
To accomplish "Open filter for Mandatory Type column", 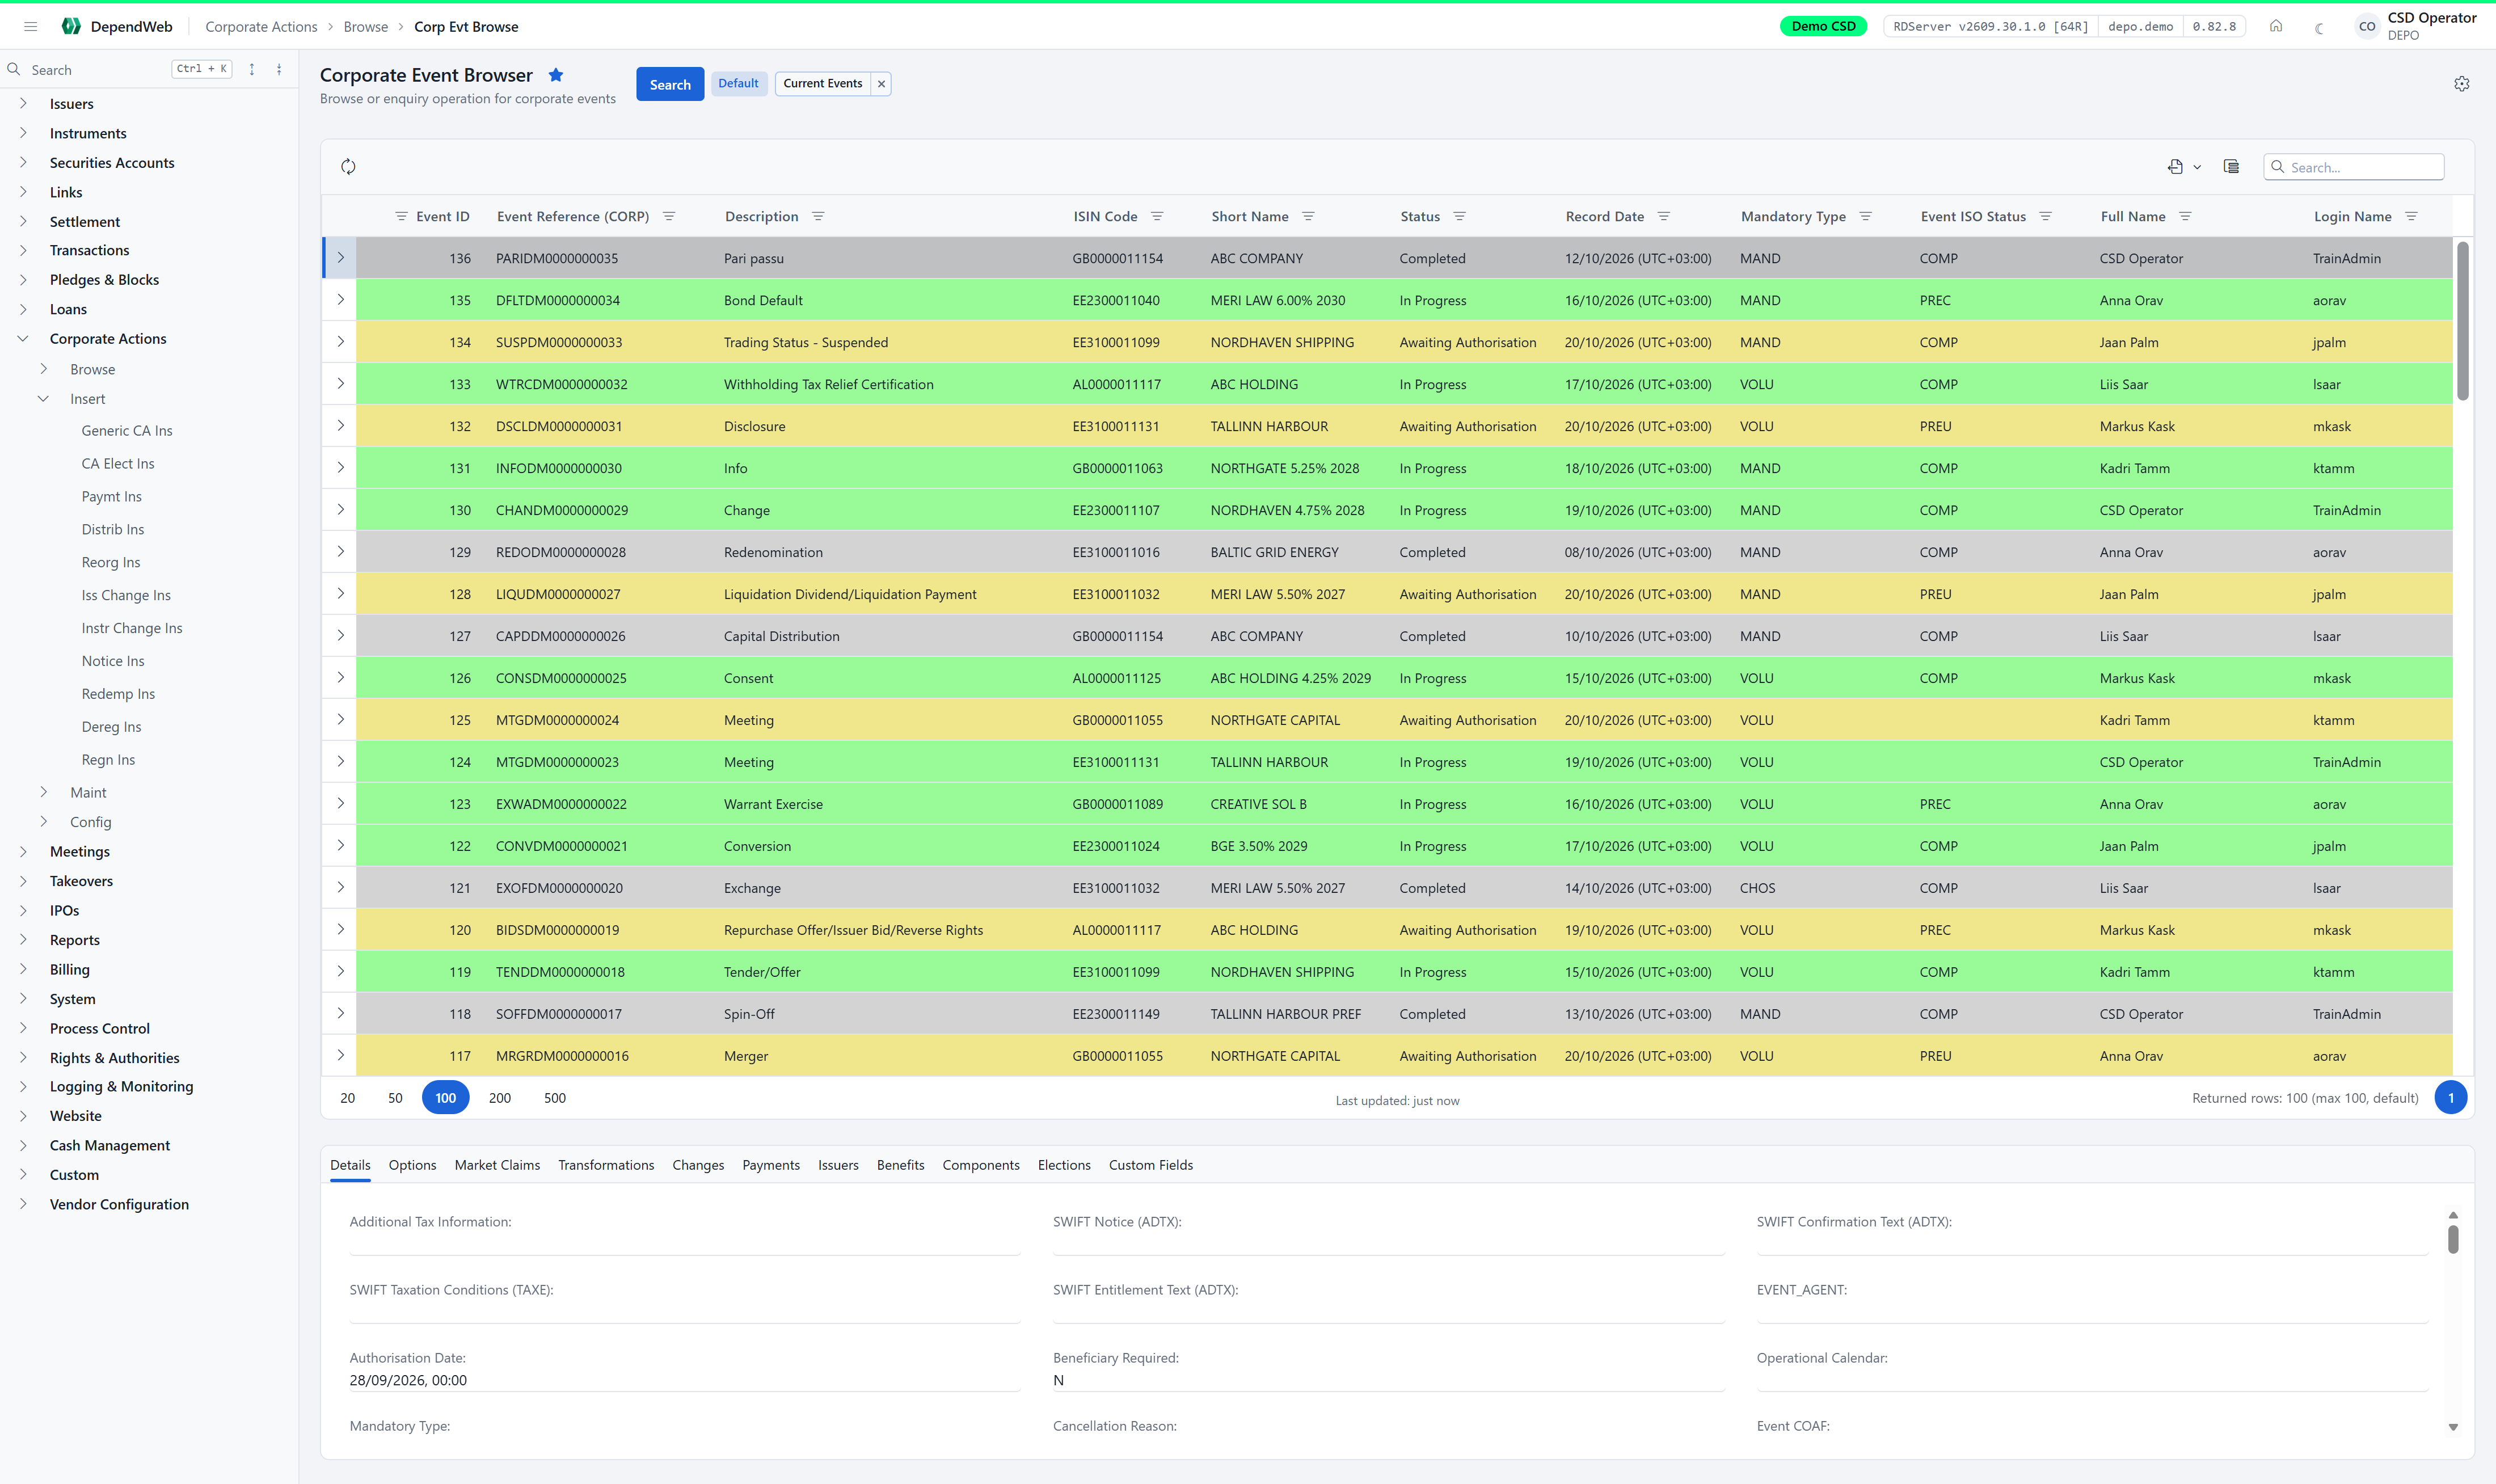I will 1865,217.
